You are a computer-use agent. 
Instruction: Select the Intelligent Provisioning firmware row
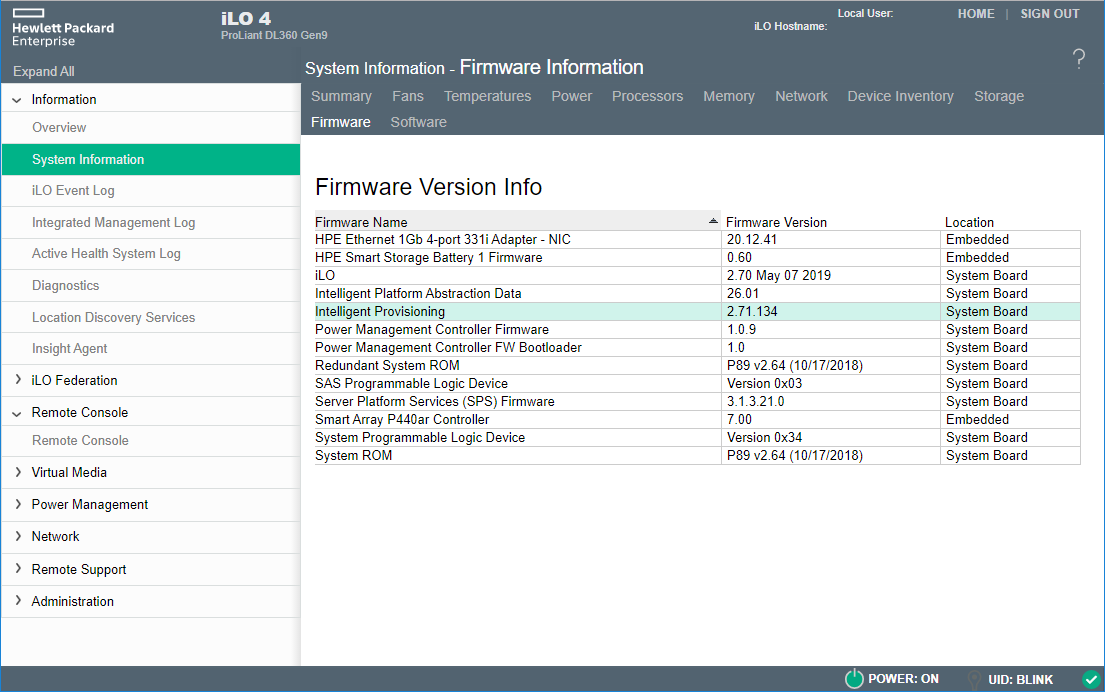pos(500,311)
